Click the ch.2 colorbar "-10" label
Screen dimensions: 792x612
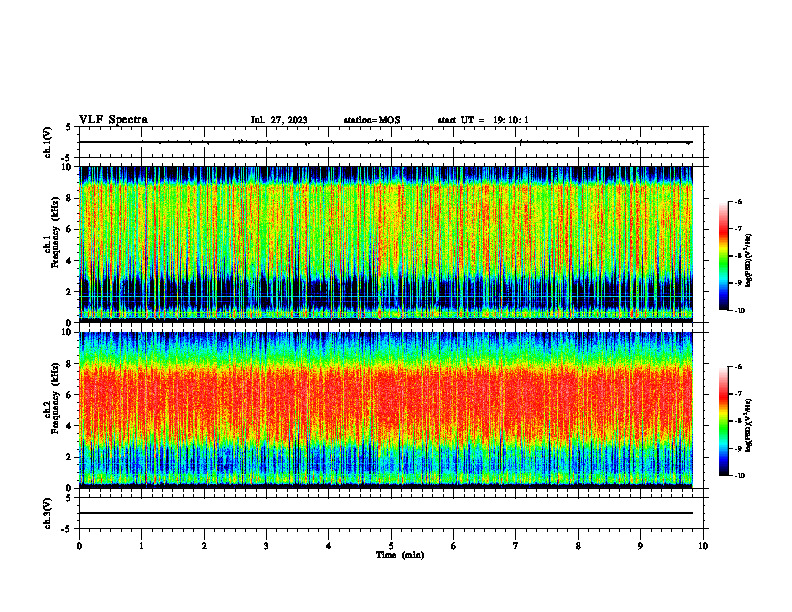tap(739, 476)
